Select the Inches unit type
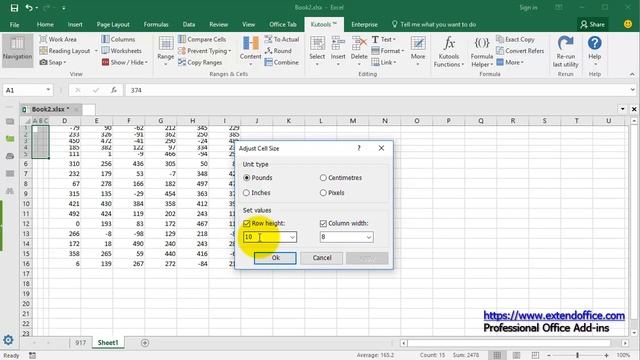The width and height of the screenshot is (640, 360). click(257, 193)
